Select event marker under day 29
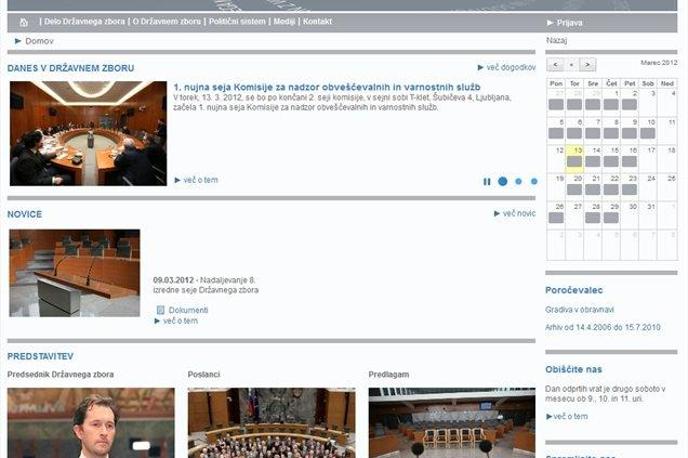The width and height of the screenshot is (688, 458). pyautogui.click(x=611, y=218)
